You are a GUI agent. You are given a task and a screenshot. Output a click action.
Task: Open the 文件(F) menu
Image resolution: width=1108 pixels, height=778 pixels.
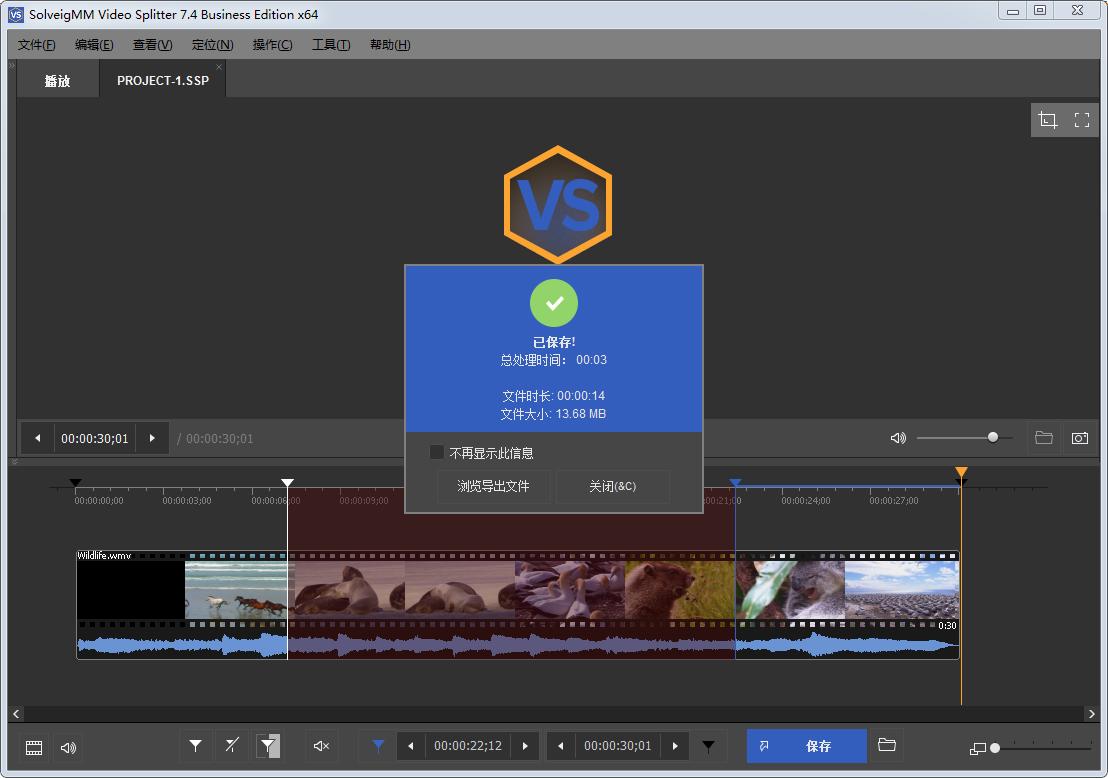[x=37, y=45]
